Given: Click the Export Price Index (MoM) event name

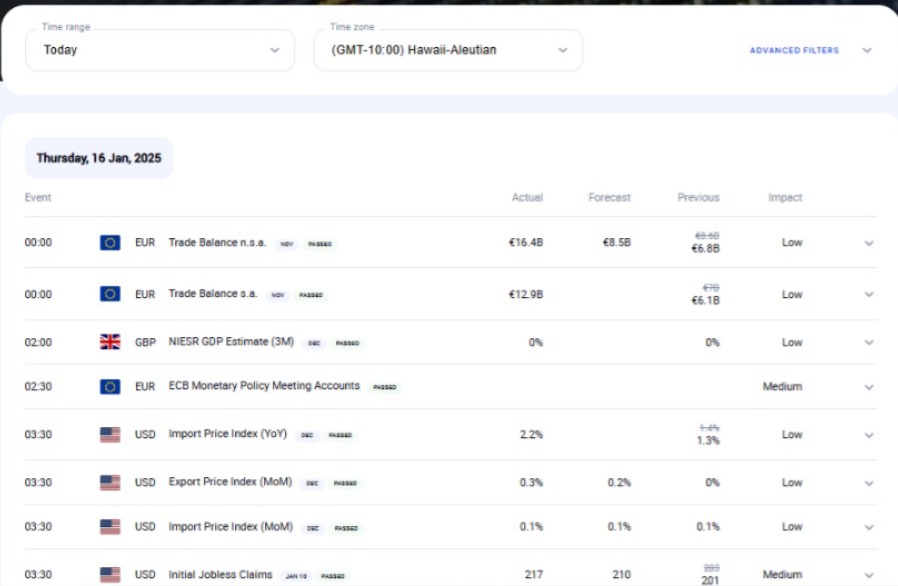Looking at the screenshot, I should click(x=230, y=482).
